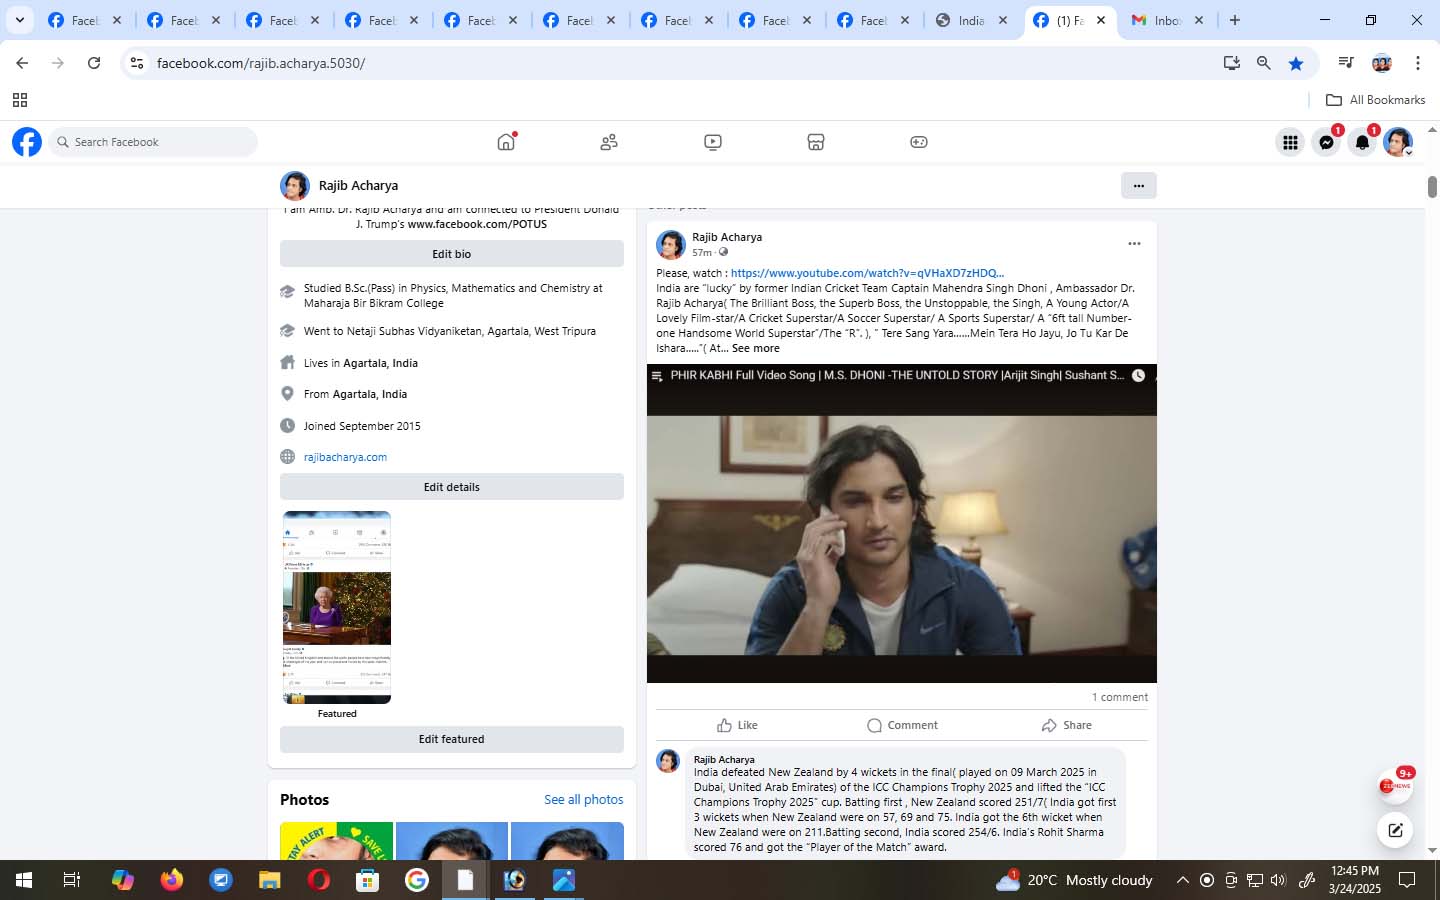
Task: Click the Facebook logo
Action: pyautogui.click(x=27, y=142)
